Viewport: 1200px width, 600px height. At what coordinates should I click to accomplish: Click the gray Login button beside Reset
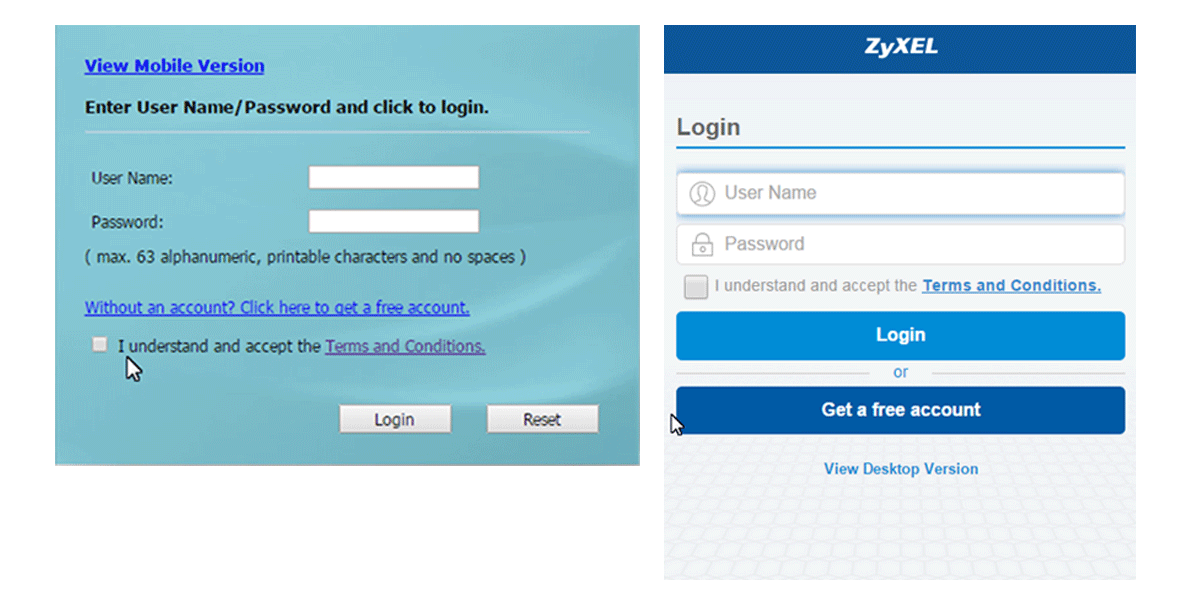395,419
